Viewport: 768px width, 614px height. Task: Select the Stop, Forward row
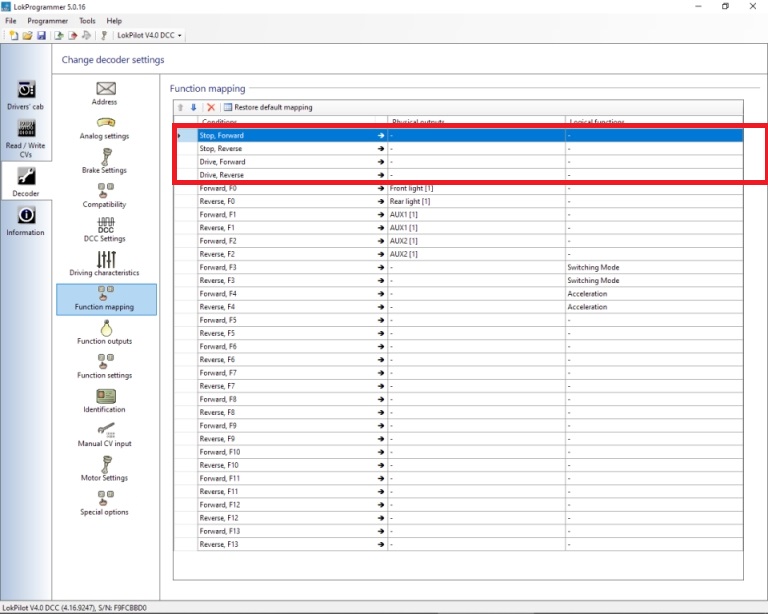click(458, 135)
